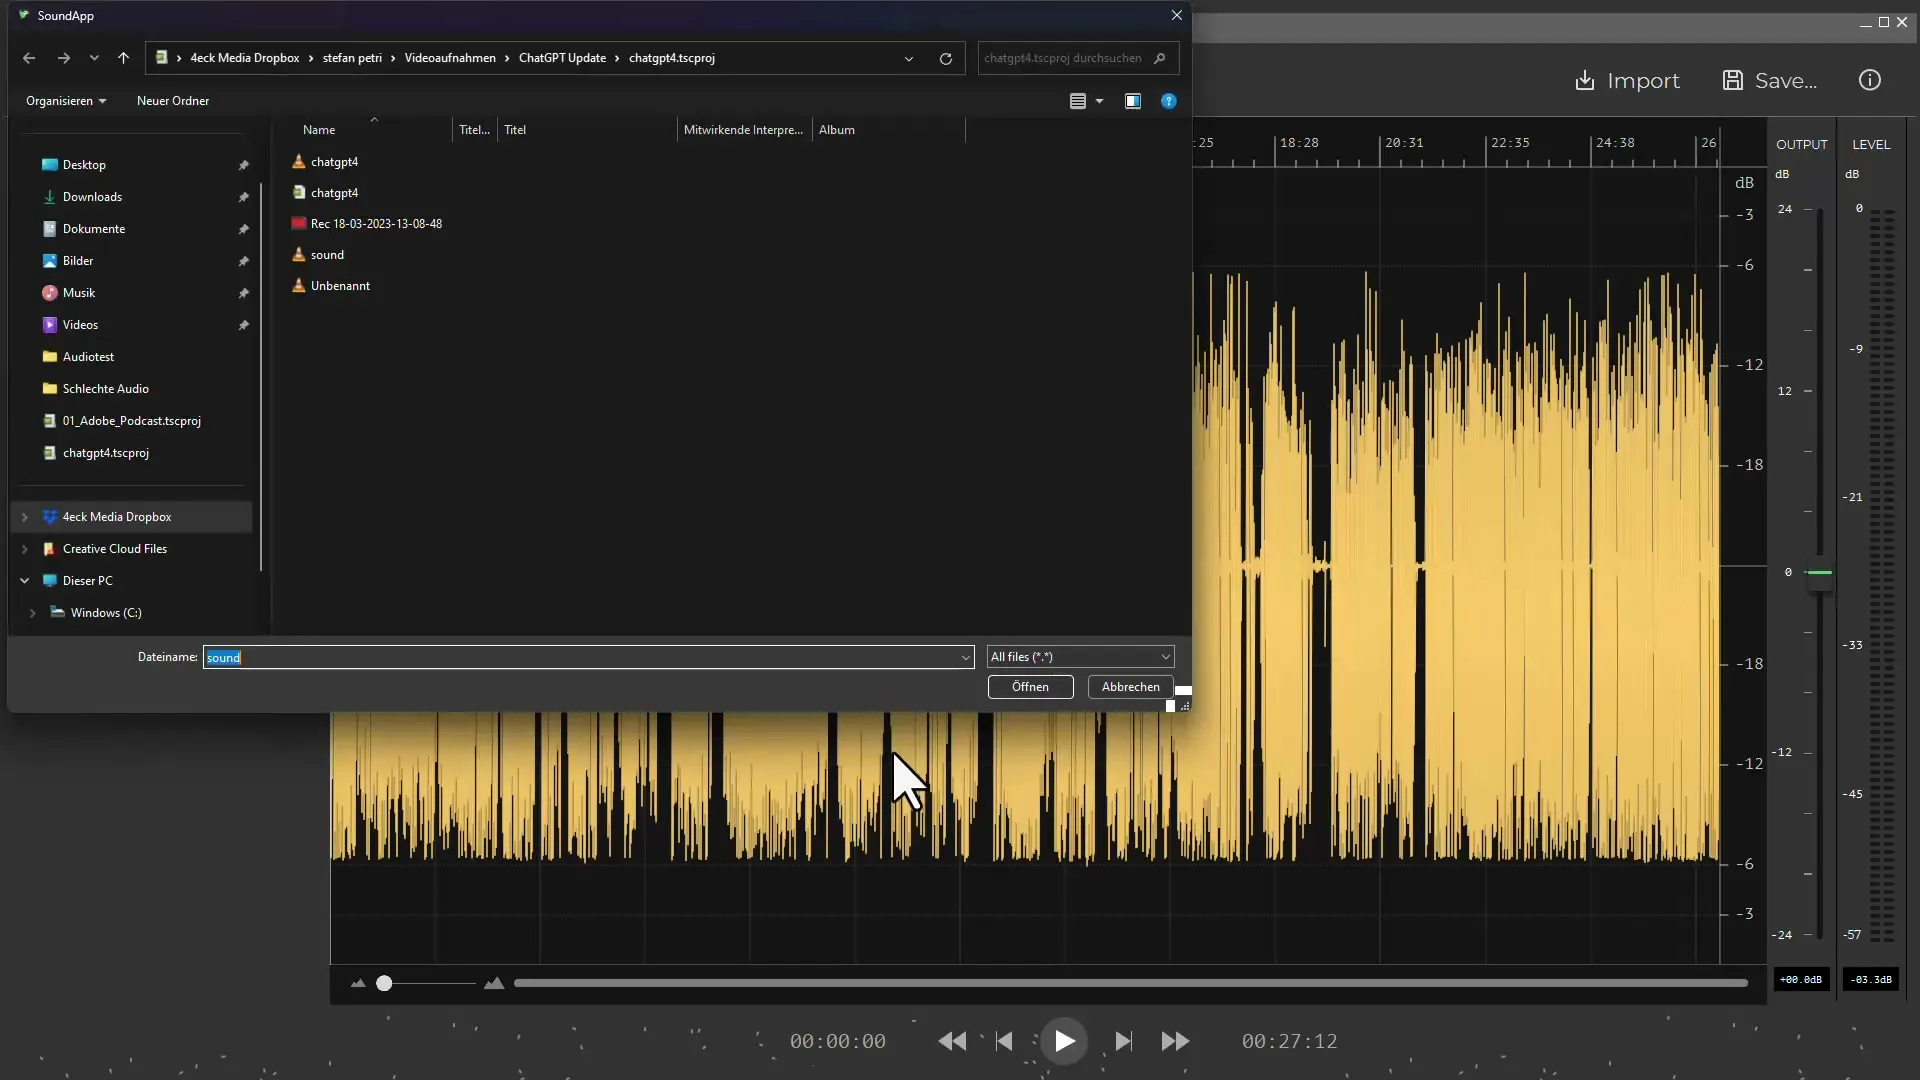Click the Abbrechen button

(1131, 687)
